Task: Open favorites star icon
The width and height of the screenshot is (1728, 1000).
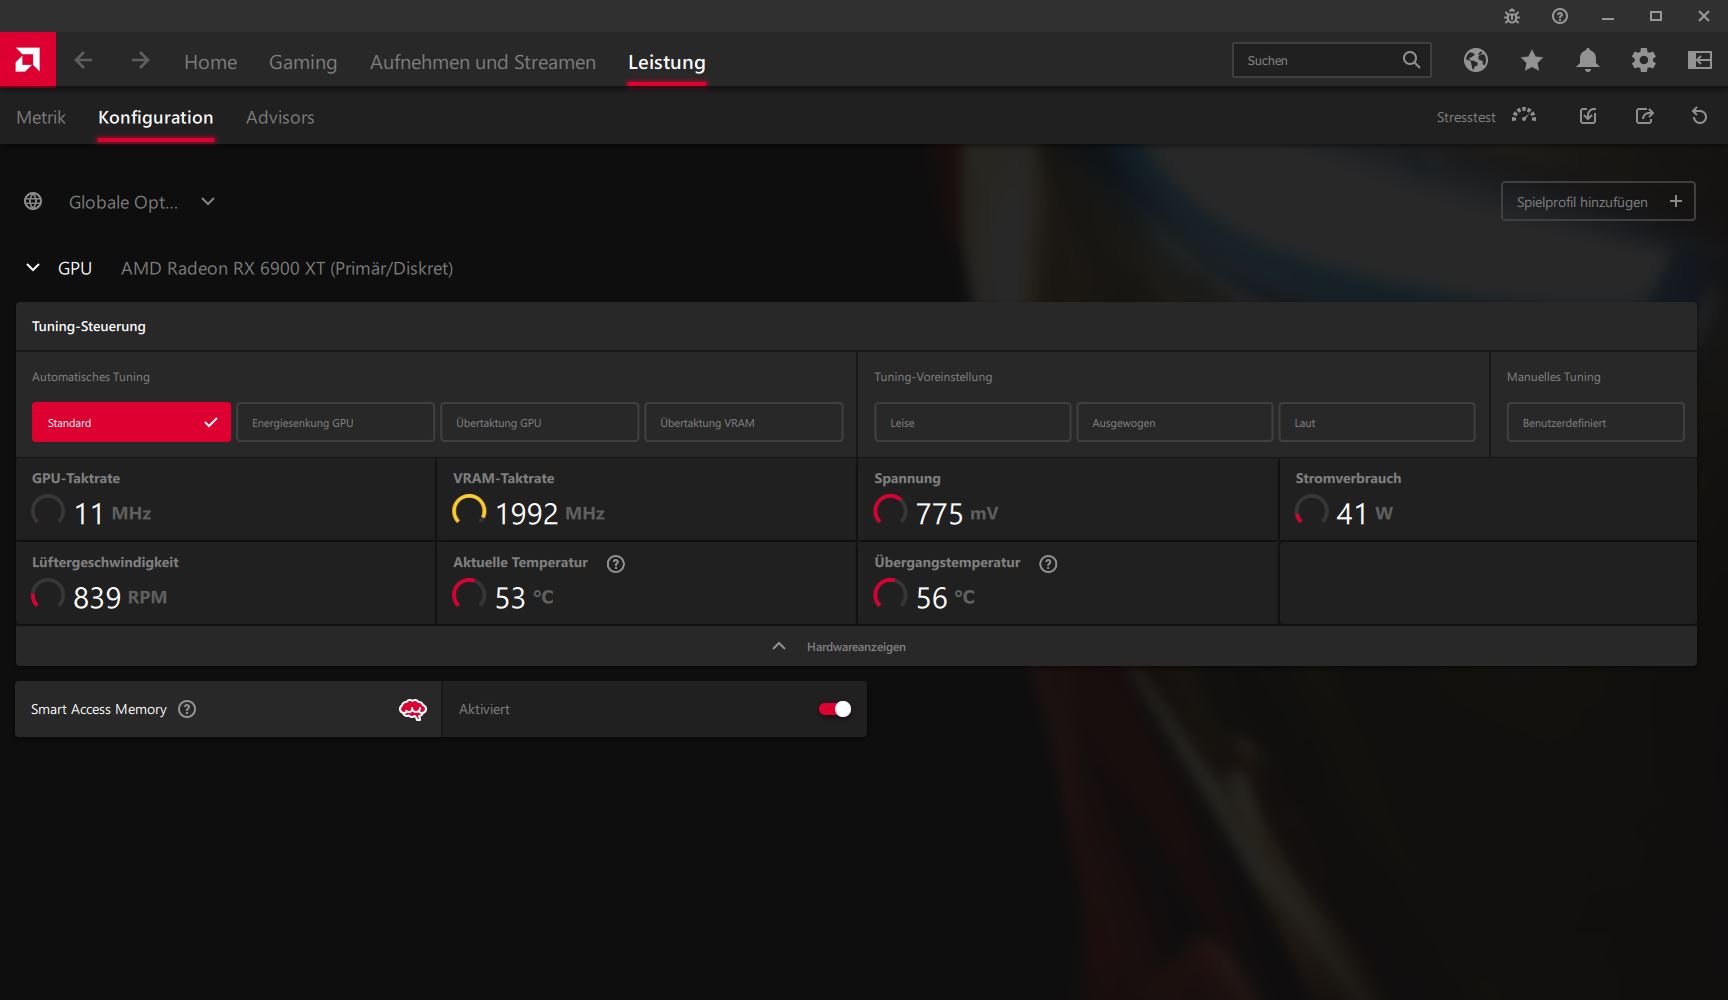Action: click(1531, 61)
